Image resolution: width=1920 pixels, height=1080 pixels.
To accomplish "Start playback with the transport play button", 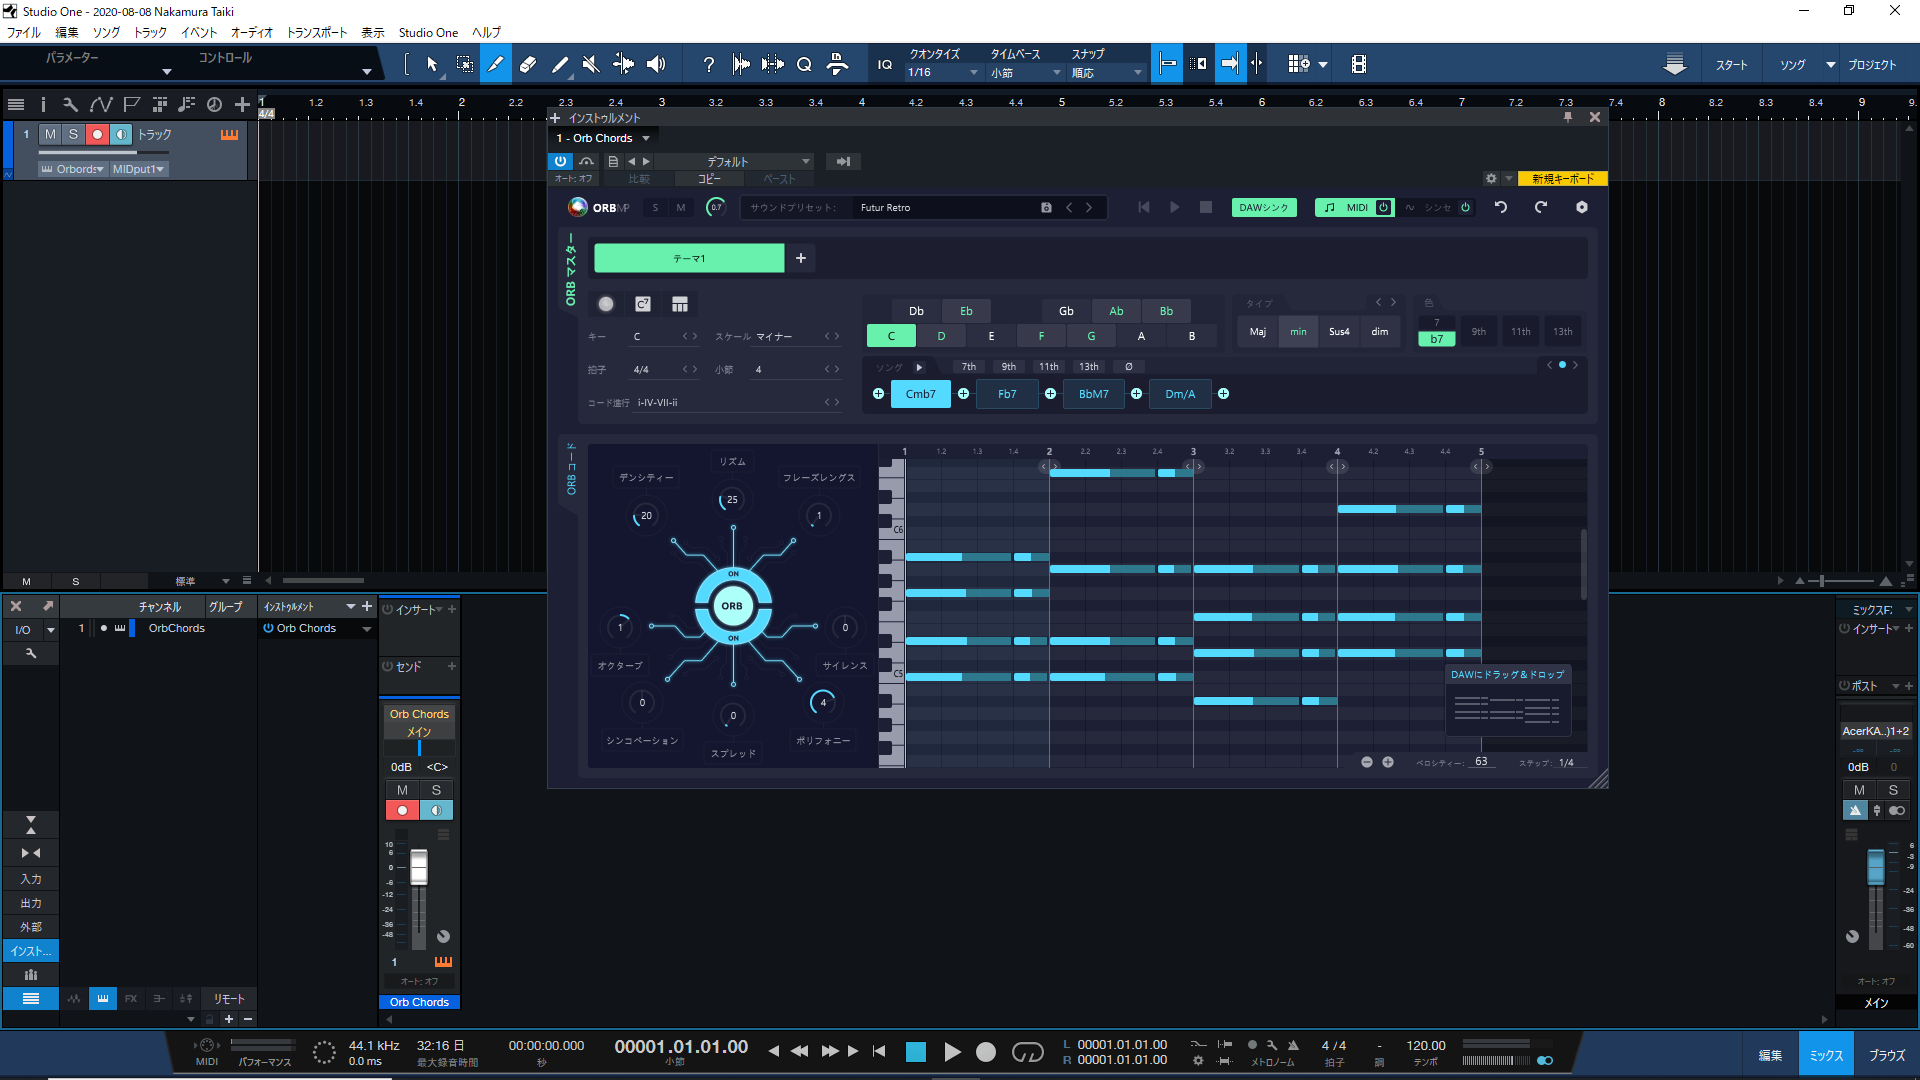I will (952, 1051).
